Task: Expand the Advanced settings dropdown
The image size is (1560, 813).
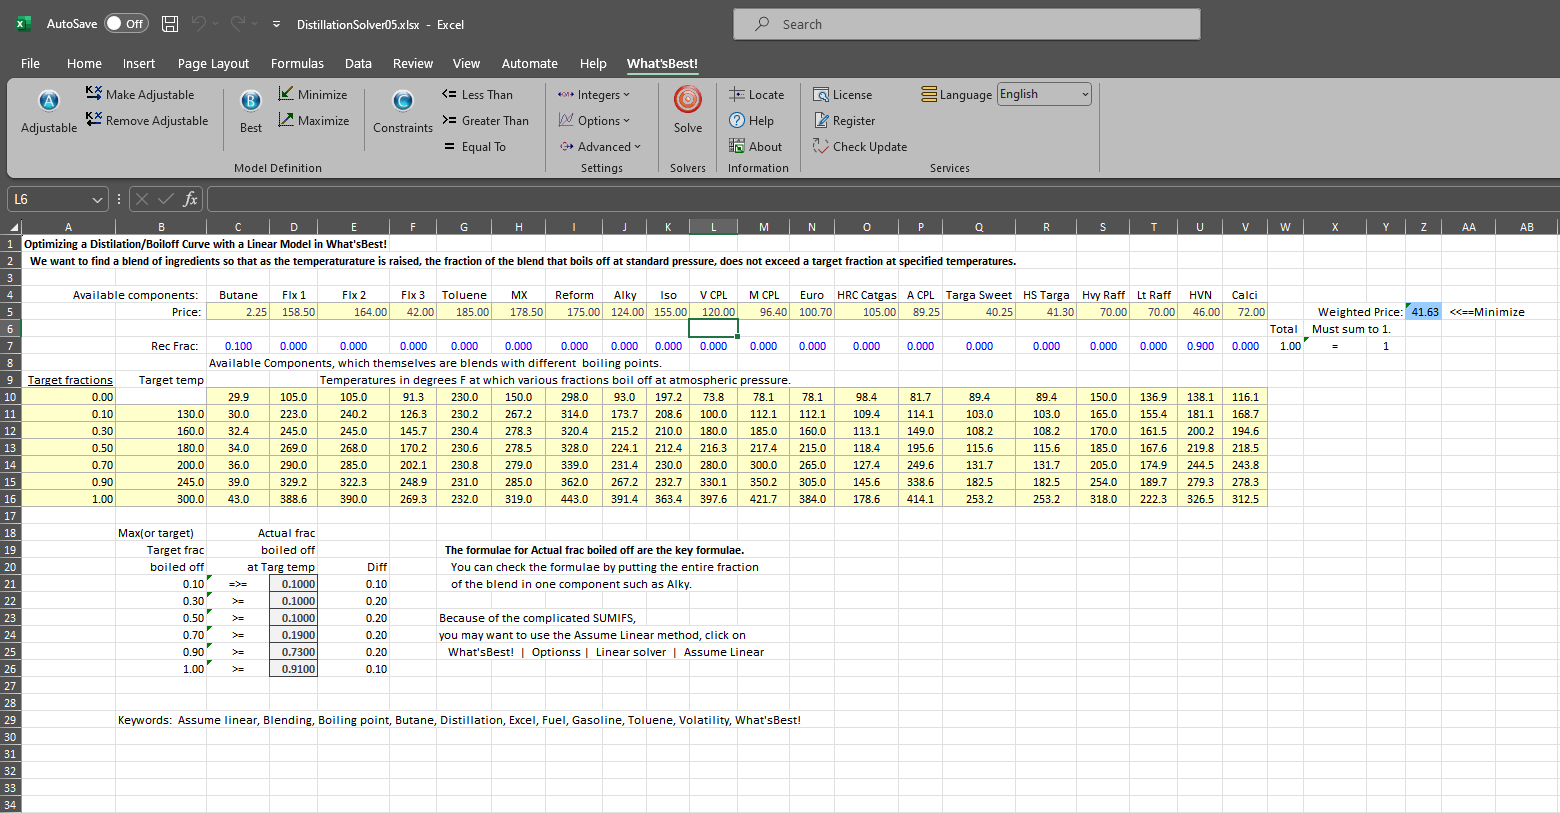Action: tap(599, 146)
